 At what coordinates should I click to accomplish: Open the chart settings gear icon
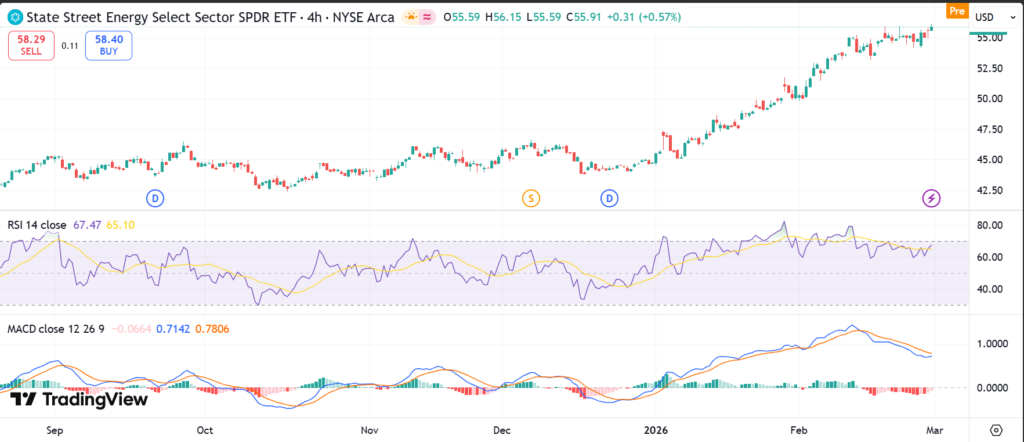click(995, 429)
